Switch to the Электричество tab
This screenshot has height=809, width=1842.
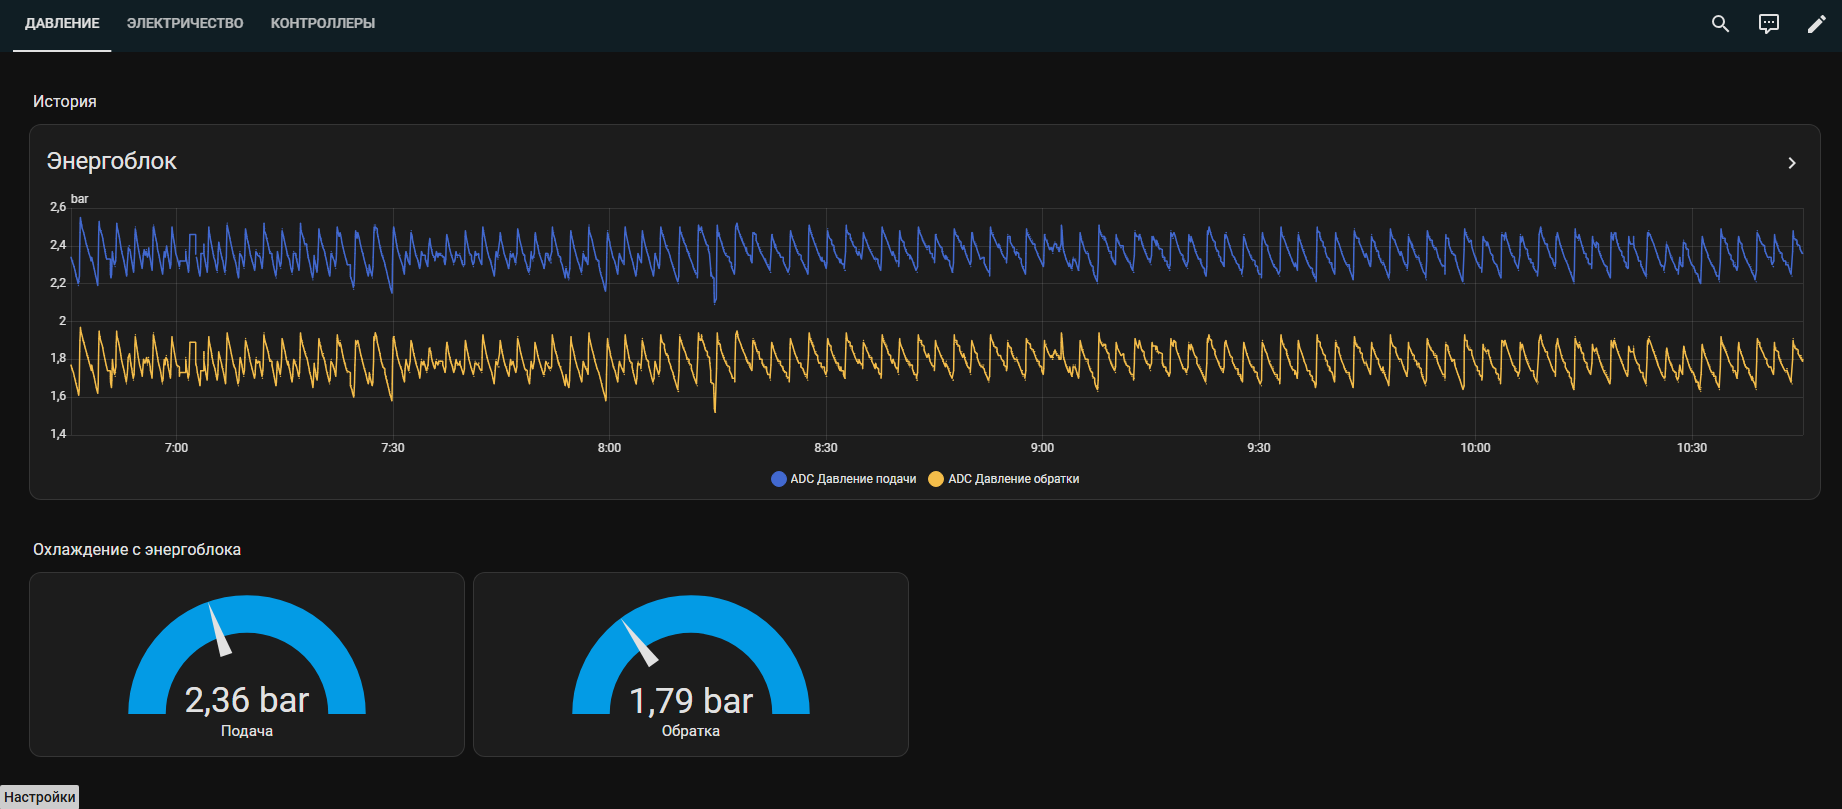pos(185,23)
